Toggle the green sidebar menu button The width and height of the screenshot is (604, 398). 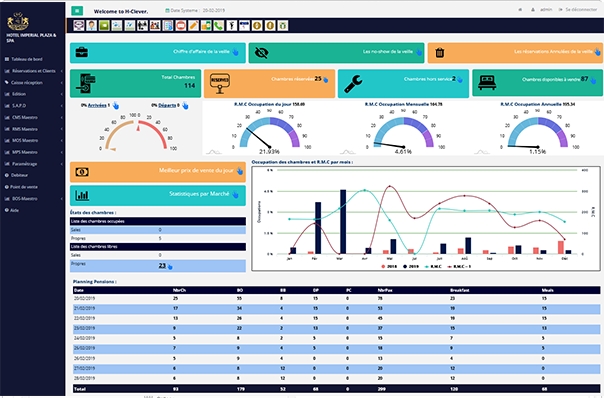click(x=77, y=11)
